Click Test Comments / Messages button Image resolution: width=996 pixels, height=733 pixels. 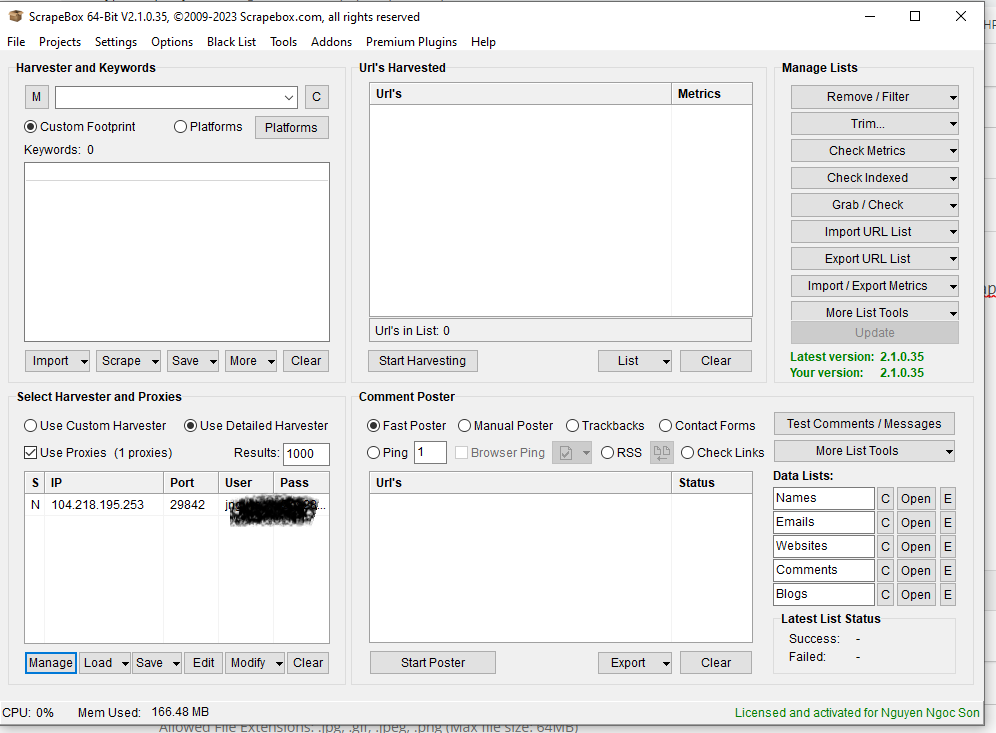864,424
